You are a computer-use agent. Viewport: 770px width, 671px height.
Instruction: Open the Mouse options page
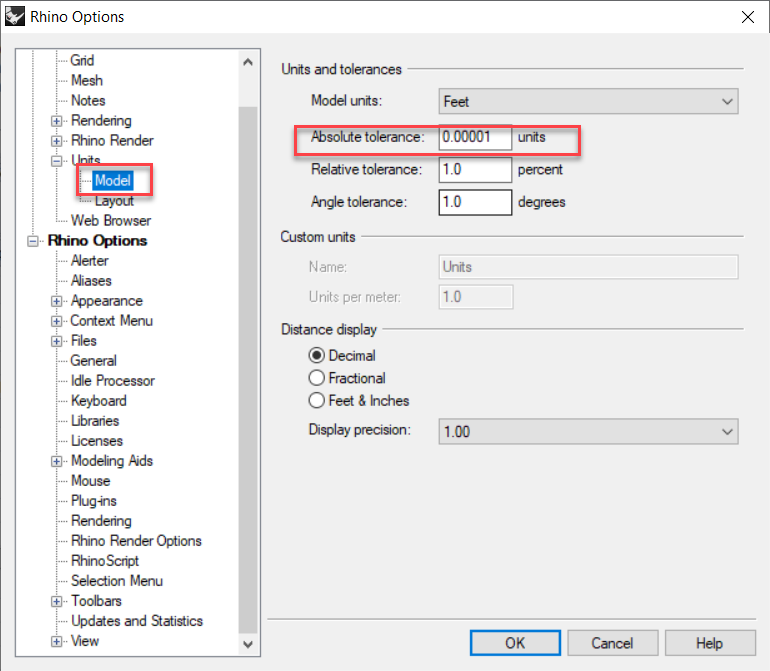(91, 480)
